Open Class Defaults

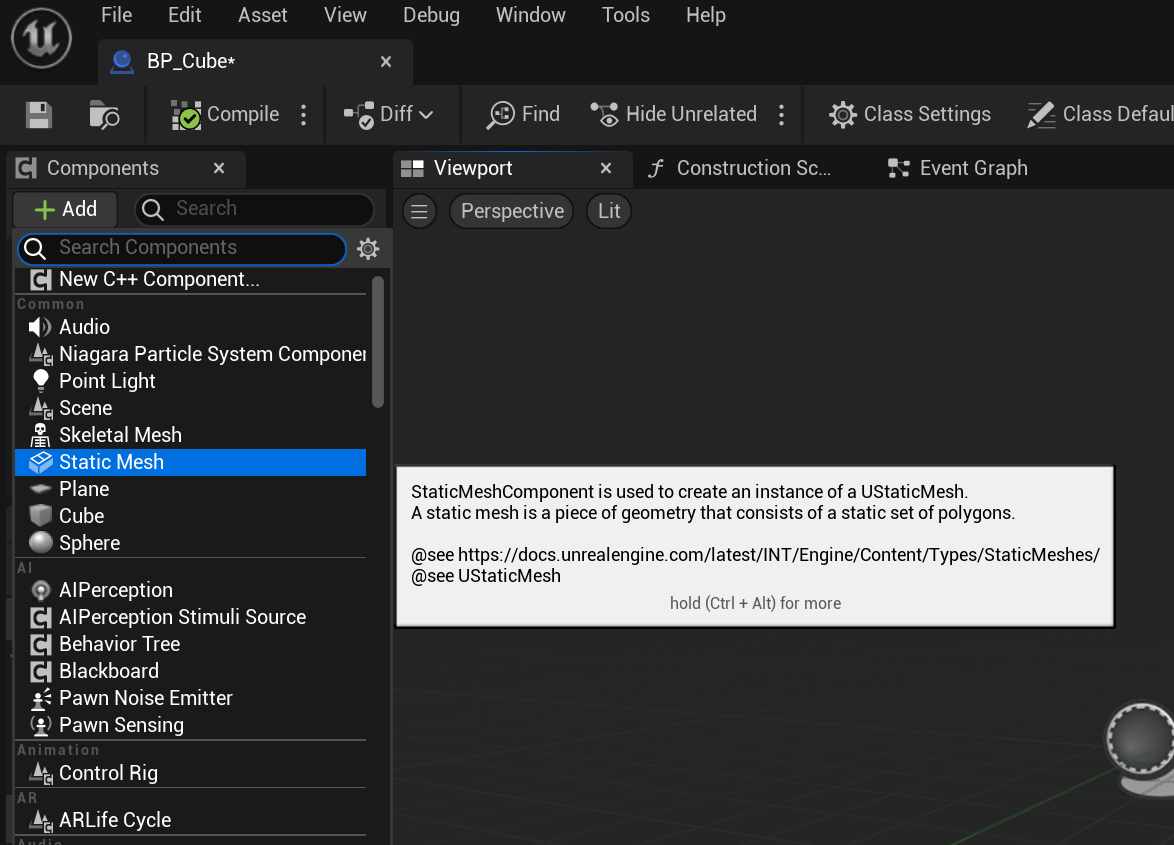1099,115
